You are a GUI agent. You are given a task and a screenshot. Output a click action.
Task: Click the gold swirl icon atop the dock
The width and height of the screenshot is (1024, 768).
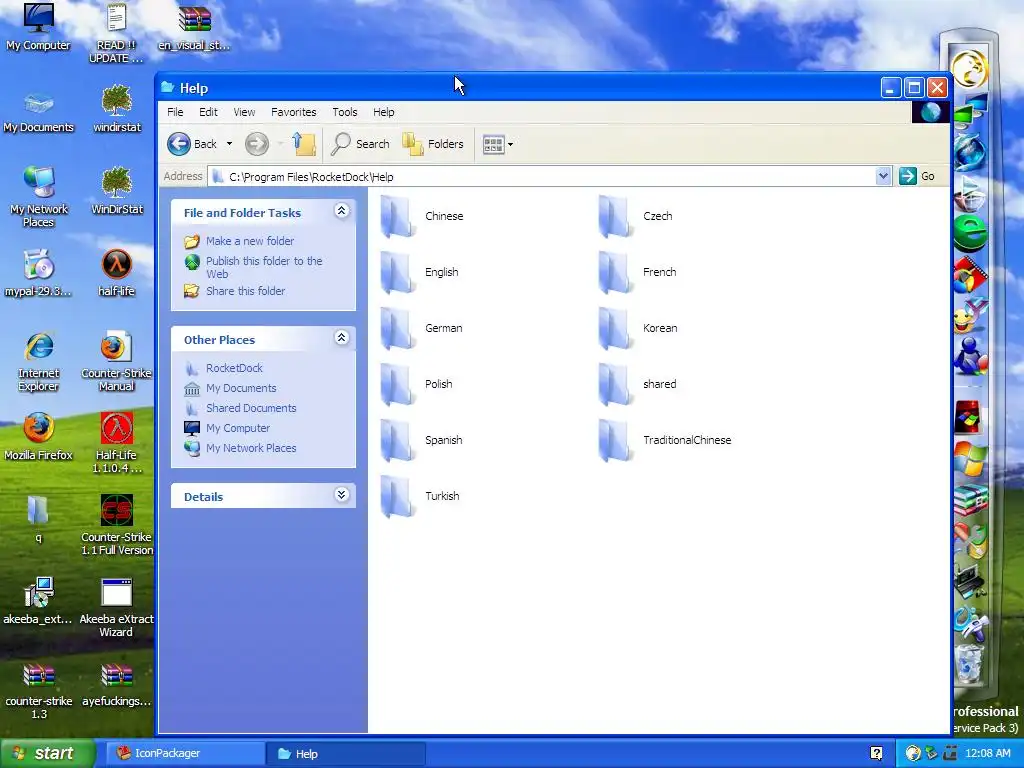click(x=970, y=68)
